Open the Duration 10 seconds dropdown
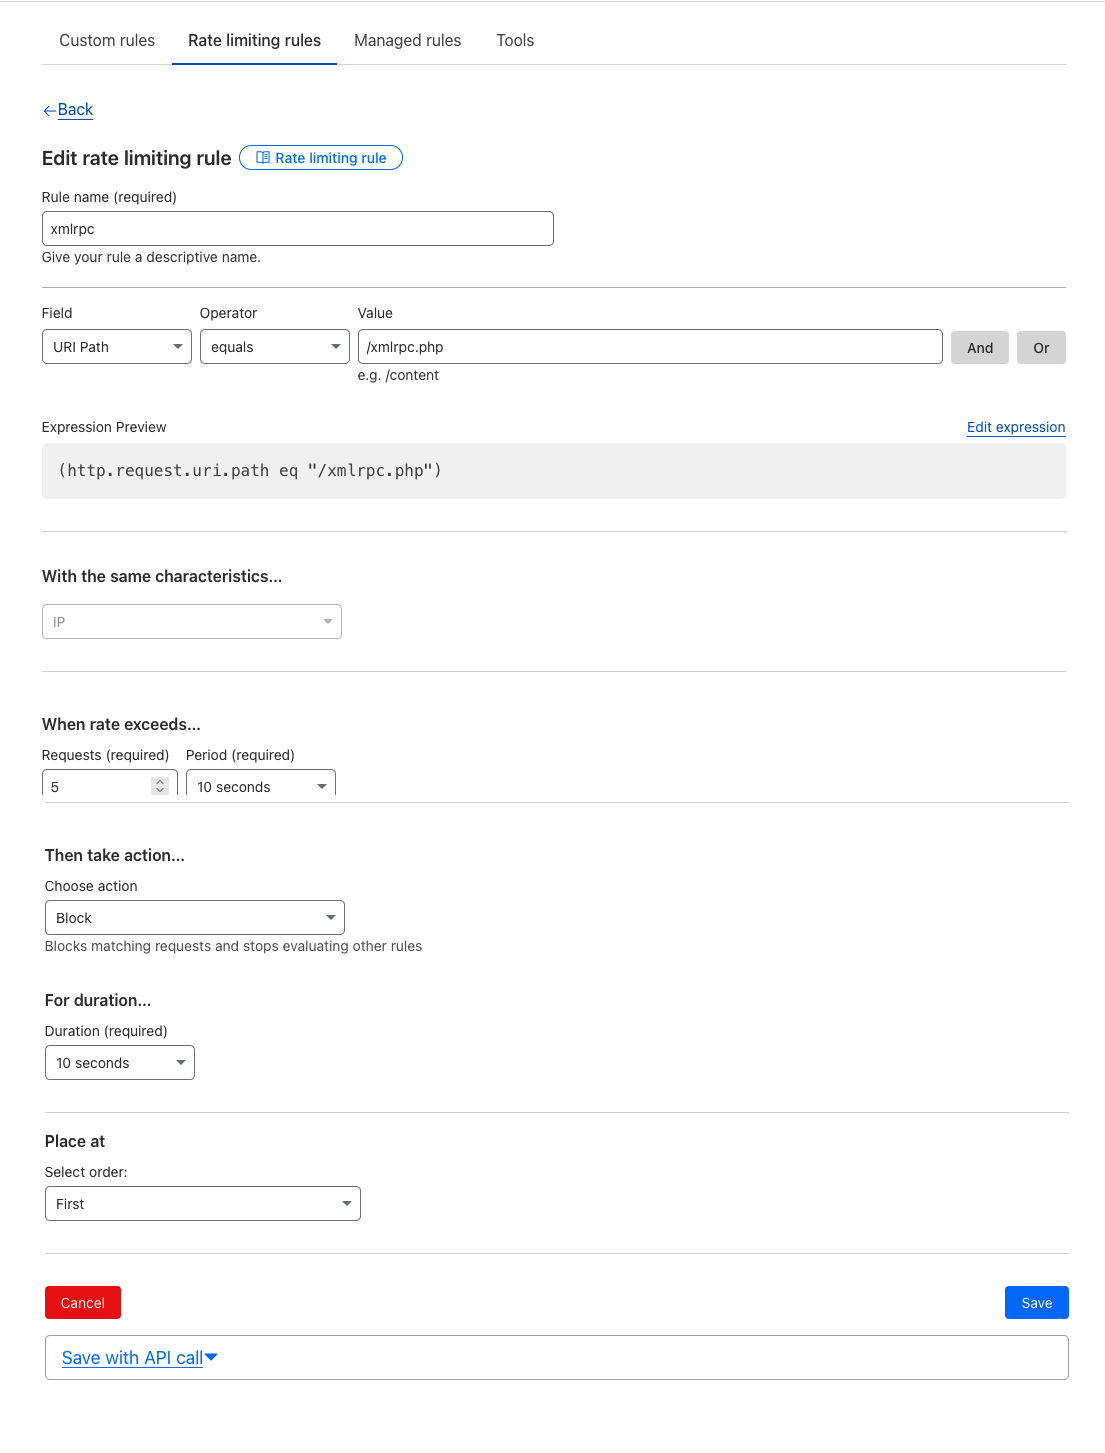Image resolution: width=1105 pixels, height=1453 pixels. [x=120, y=1063]
